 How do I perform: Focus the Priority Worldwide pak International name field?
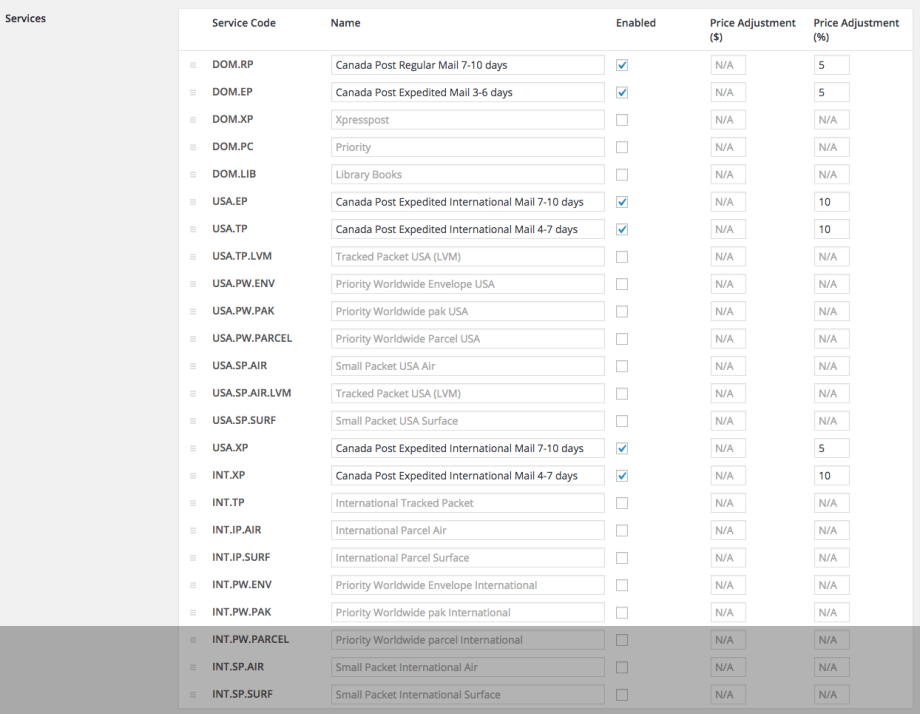[468, 613]
